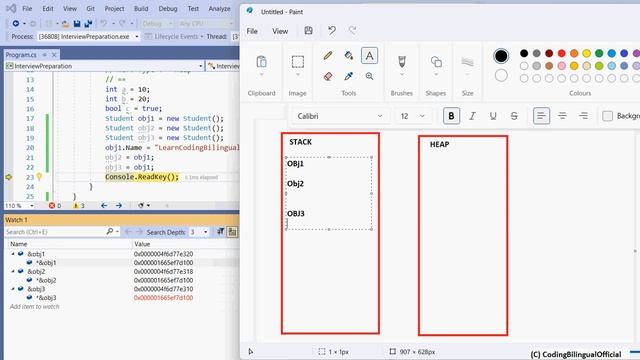Open the Visual Studio Edit menu

(x=48, y=9)
